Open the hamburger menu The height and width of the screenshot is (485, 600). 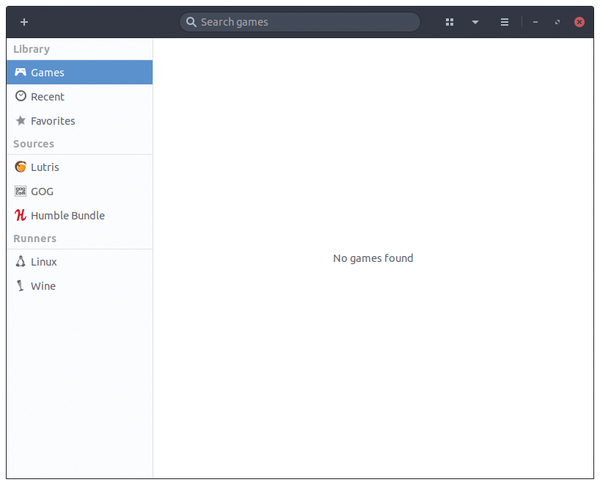point(505,22)
